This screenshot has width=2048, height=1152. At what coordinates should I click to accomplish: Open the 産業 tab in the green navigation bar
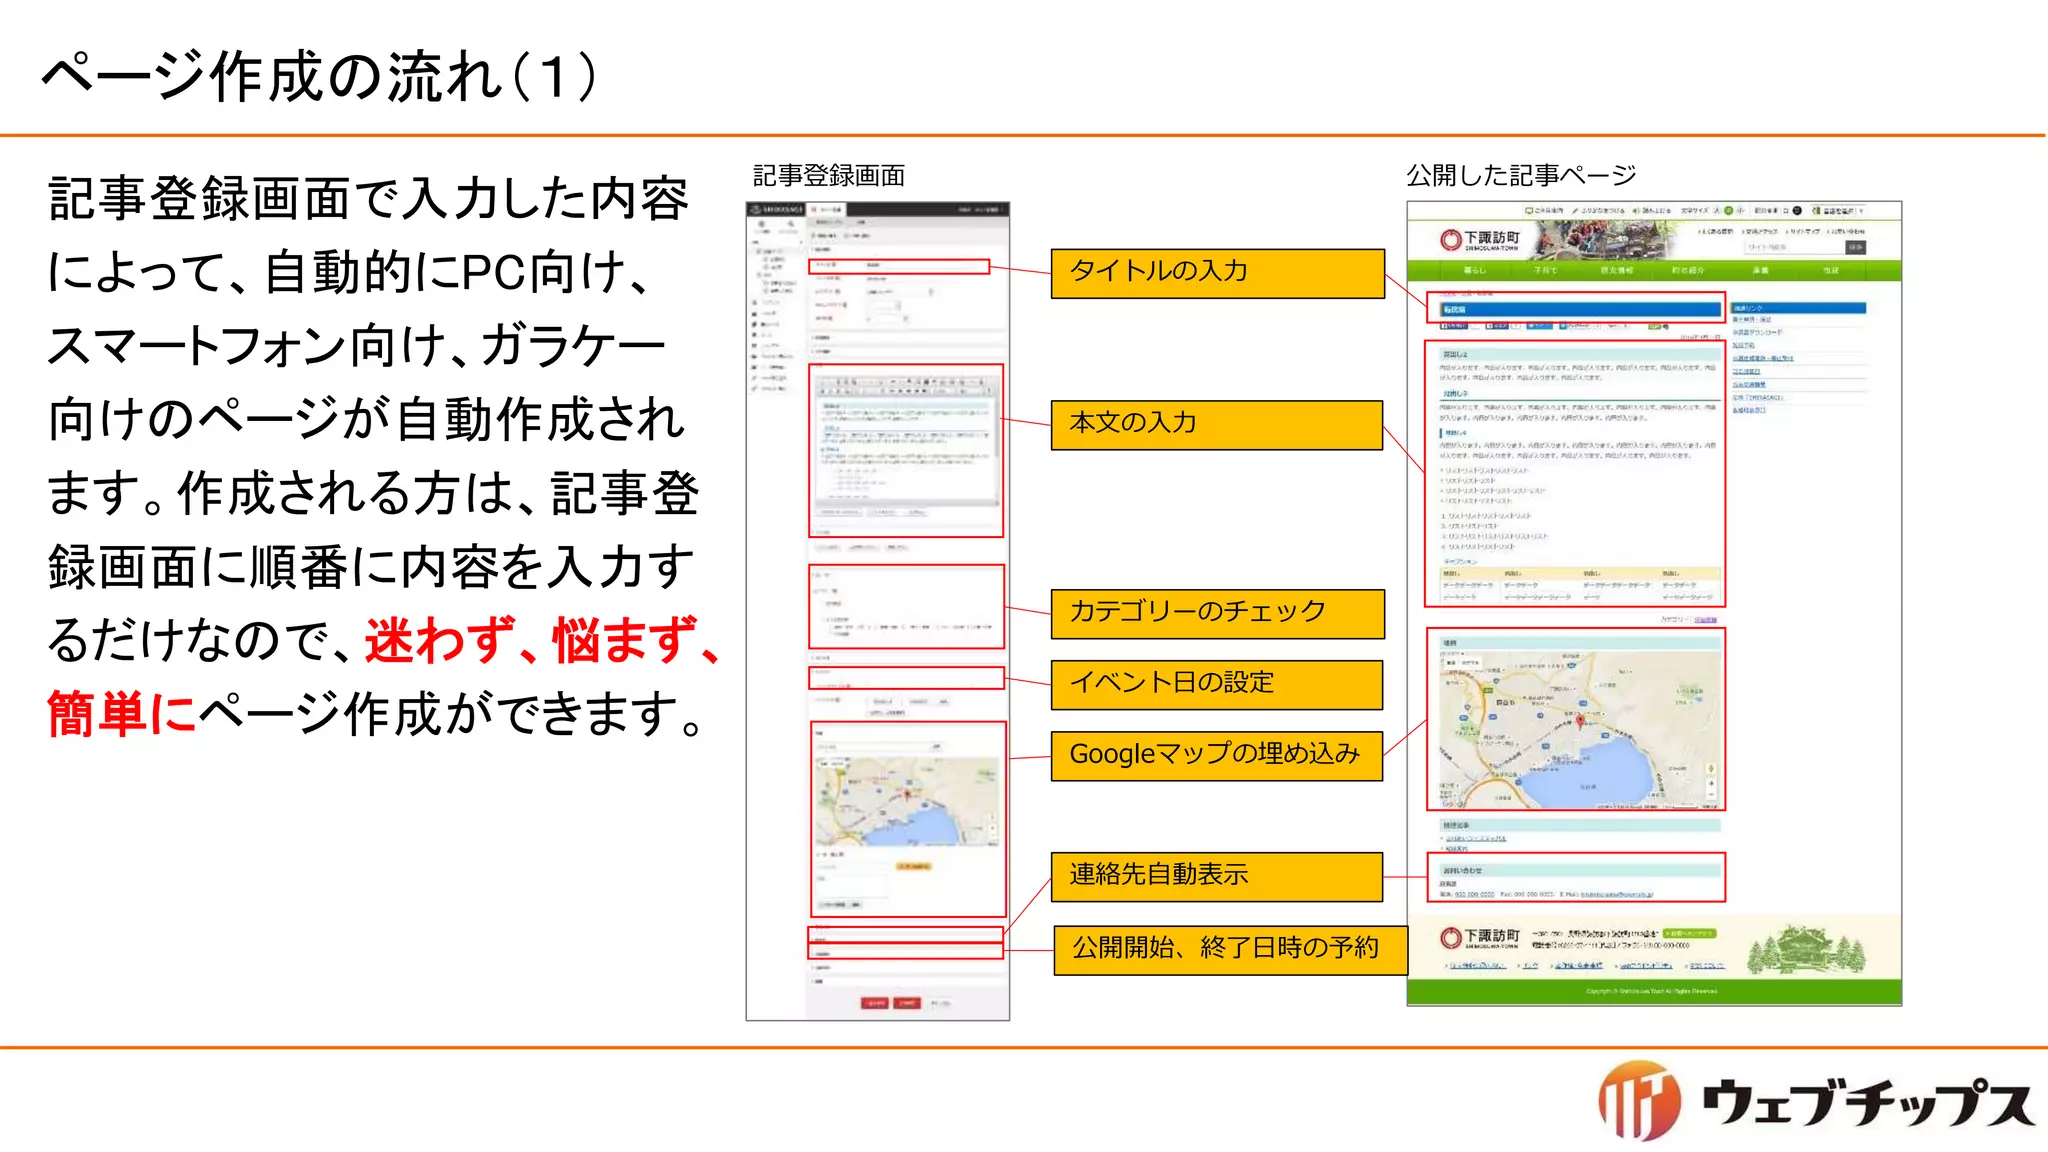click(1760, 270)
